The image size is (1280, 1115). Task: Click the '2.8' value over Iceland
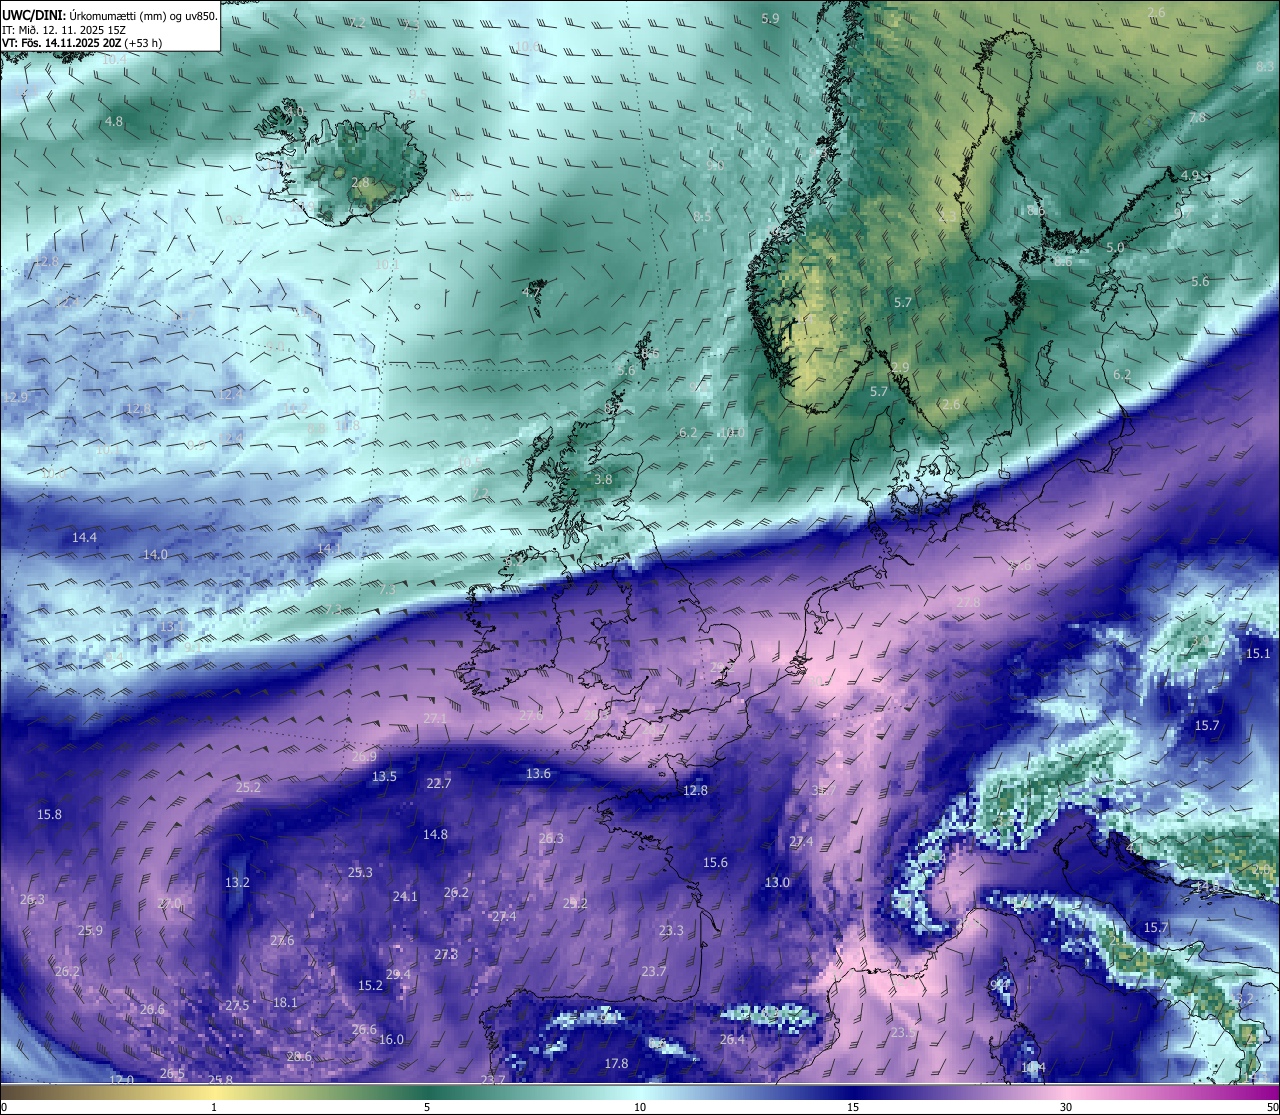(360, 182)
